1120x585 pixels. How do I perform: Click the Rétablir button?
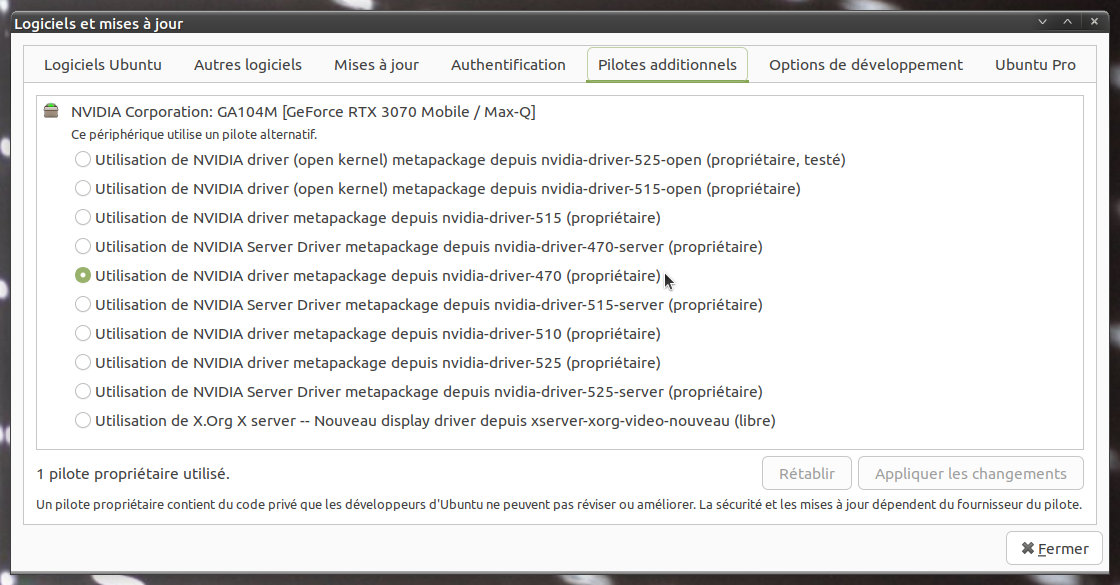(806, 474)
